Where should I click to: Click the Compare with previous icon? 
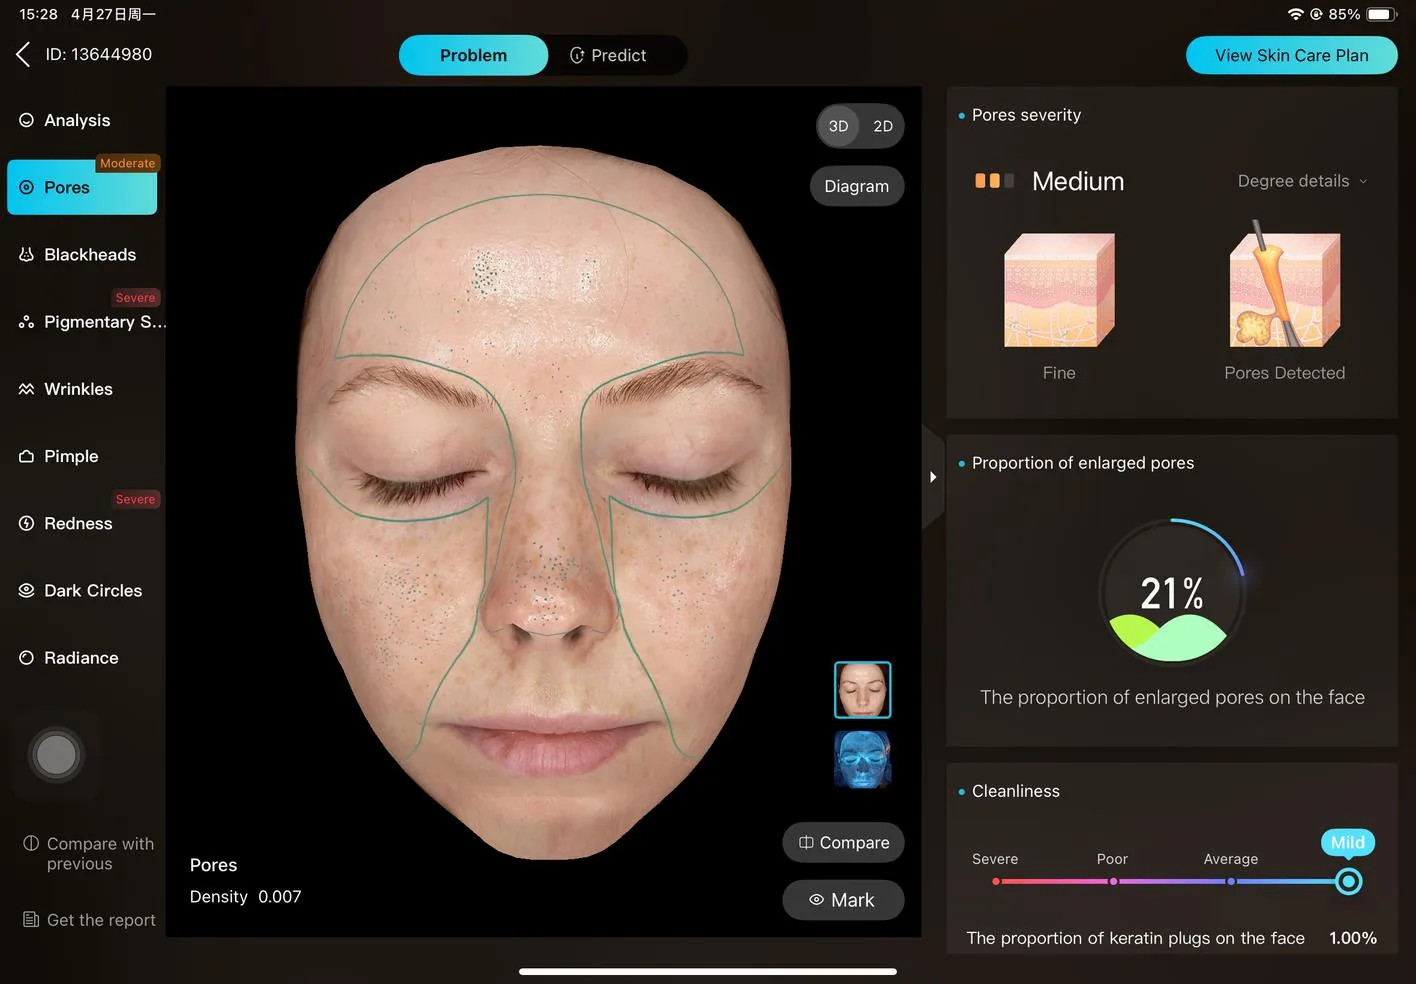click(x=31, y=843)
